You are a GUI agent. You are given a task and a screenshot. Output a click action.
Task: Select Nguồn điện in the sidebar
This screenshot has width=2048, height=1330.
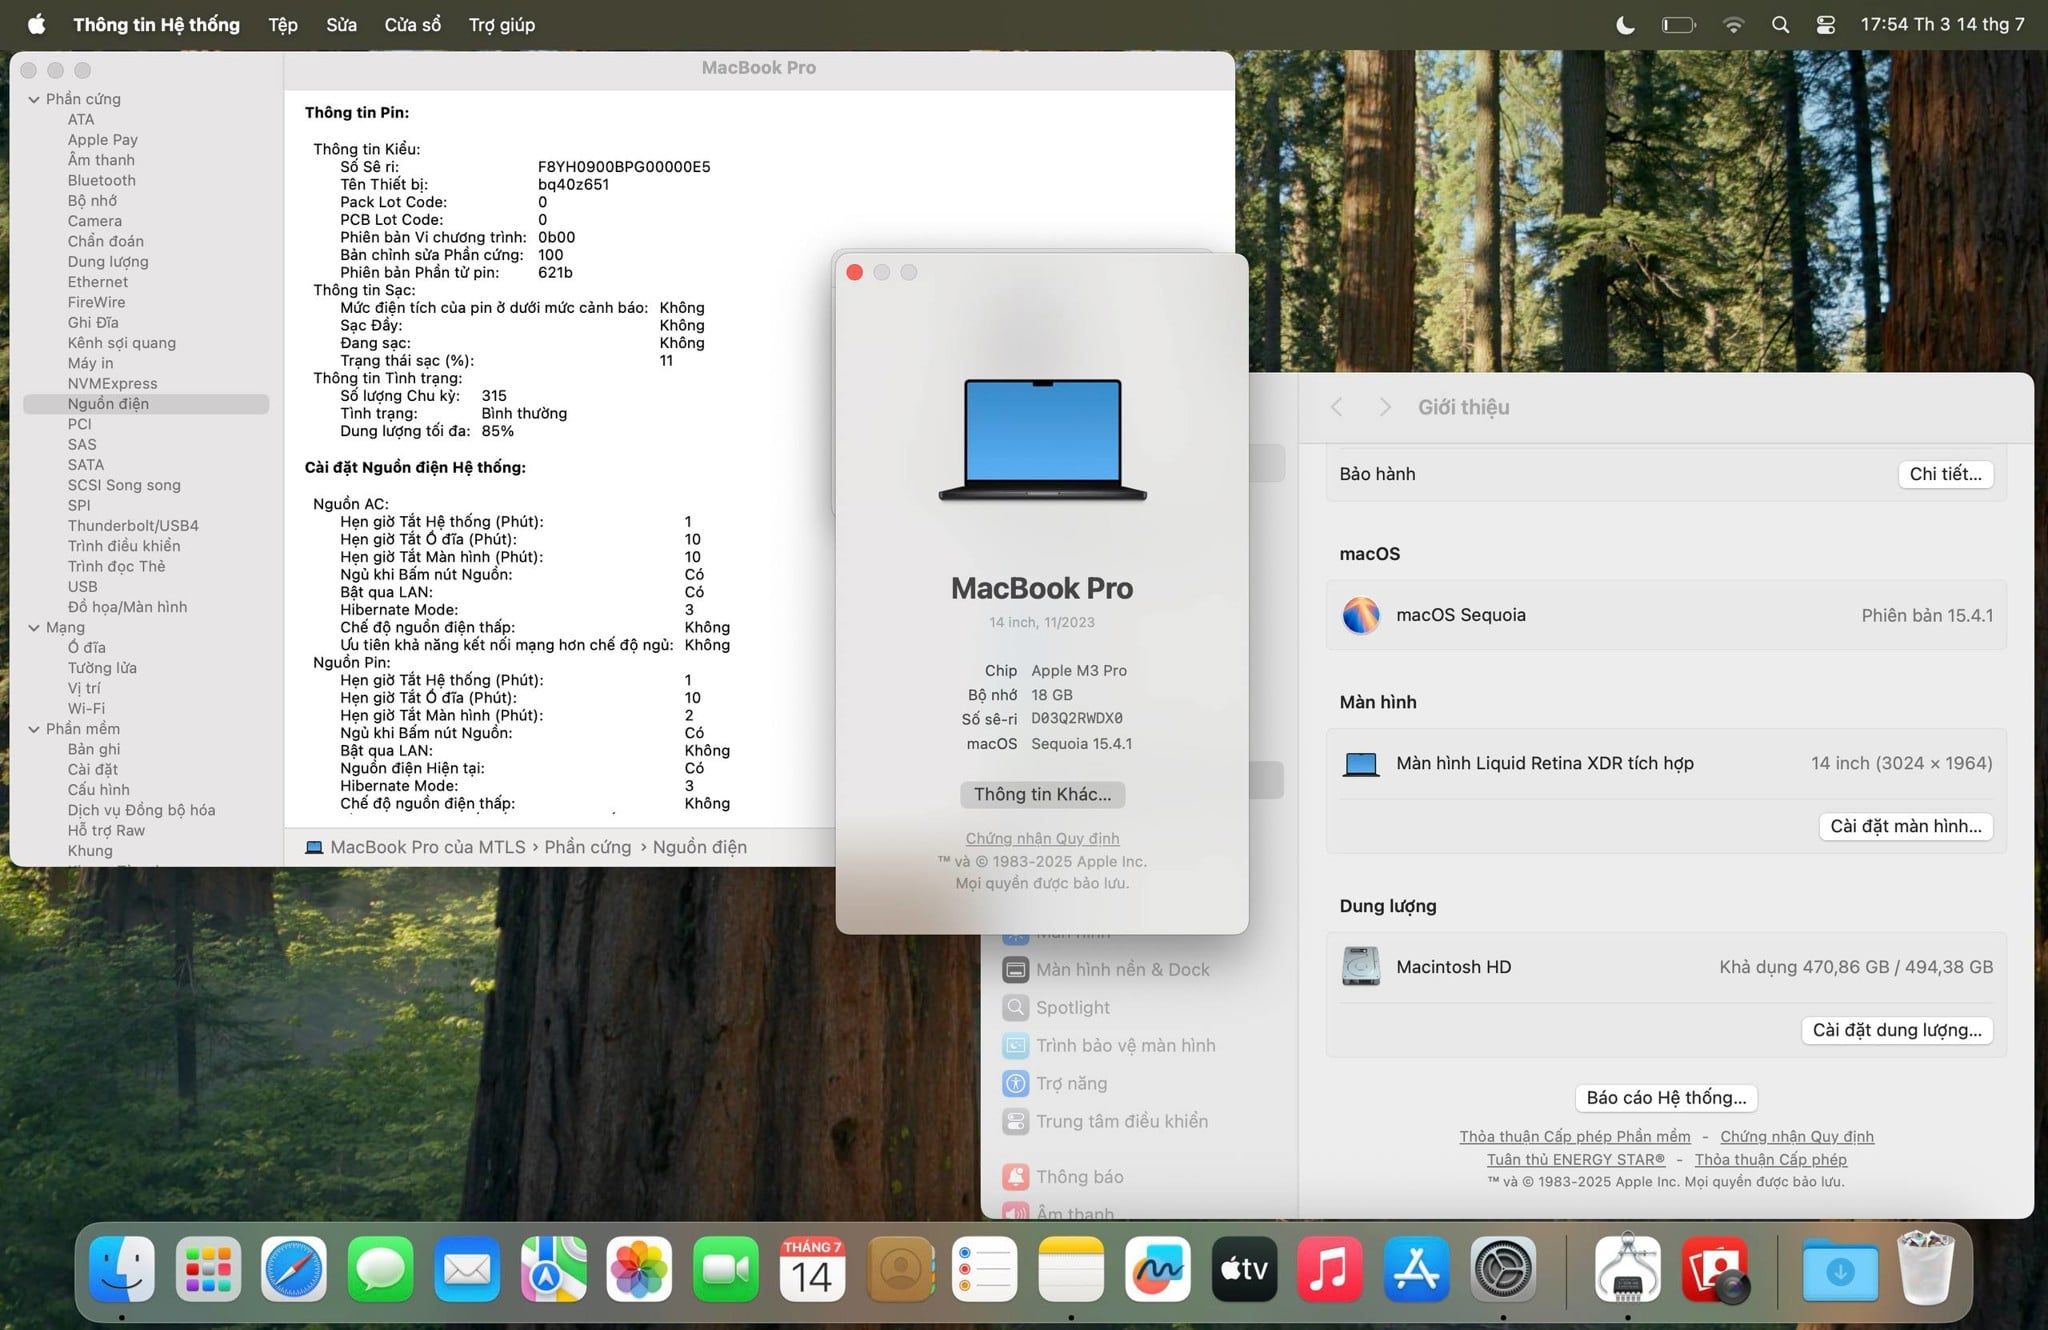(146, 404)
